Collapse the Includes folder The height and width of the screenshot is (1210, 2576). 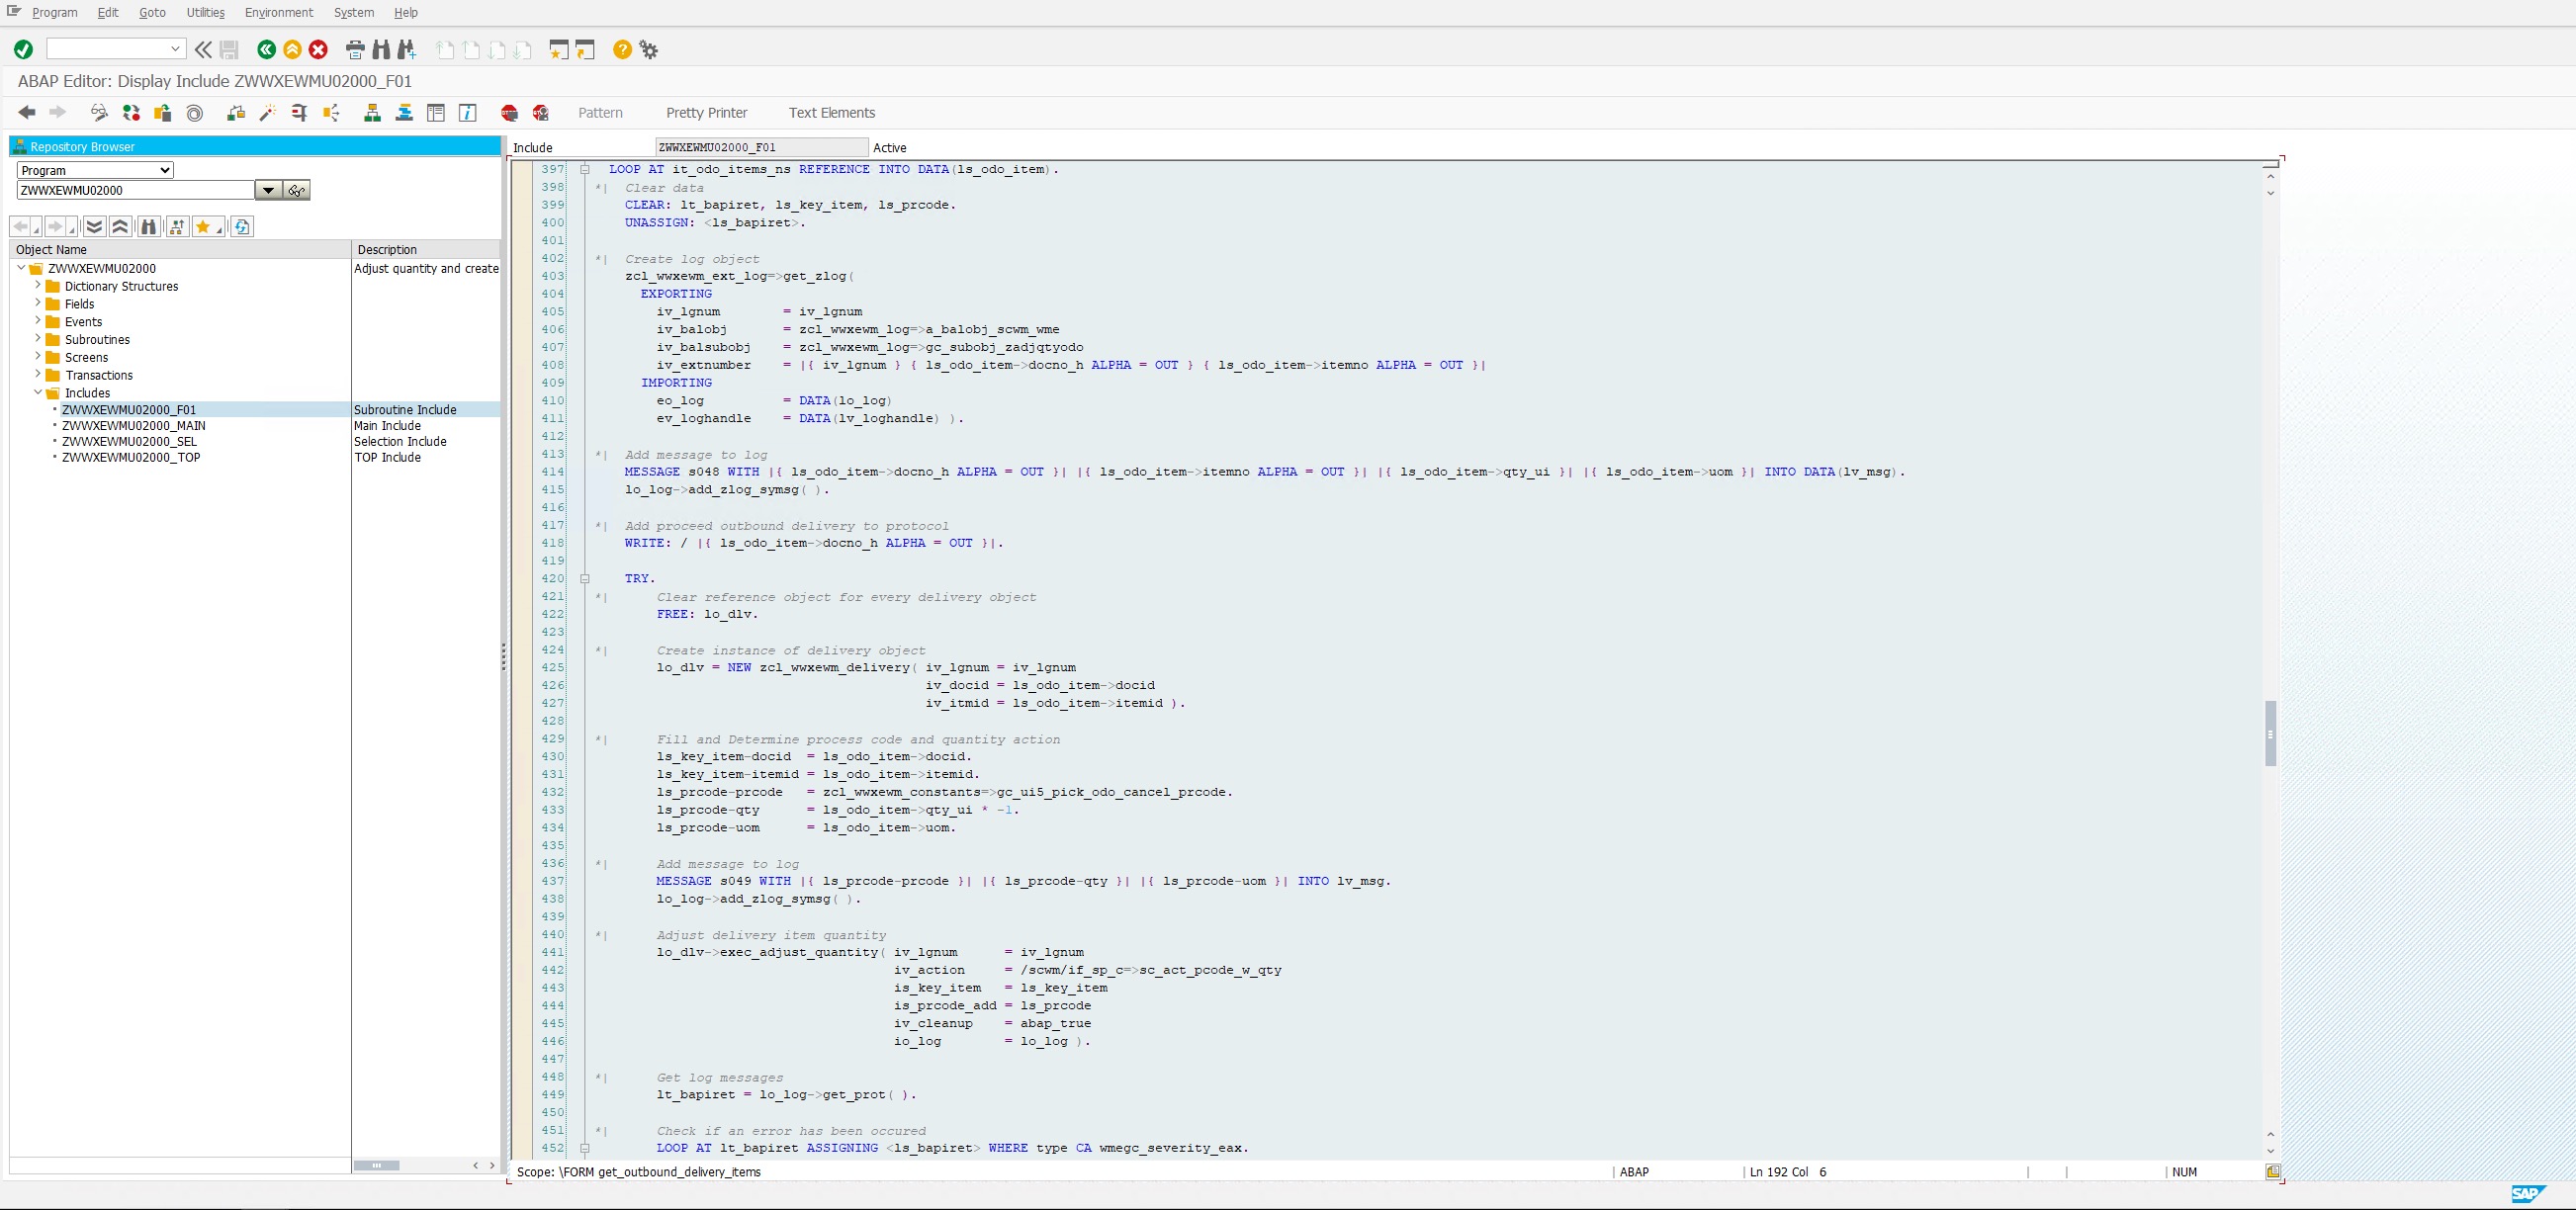(39, 393)
